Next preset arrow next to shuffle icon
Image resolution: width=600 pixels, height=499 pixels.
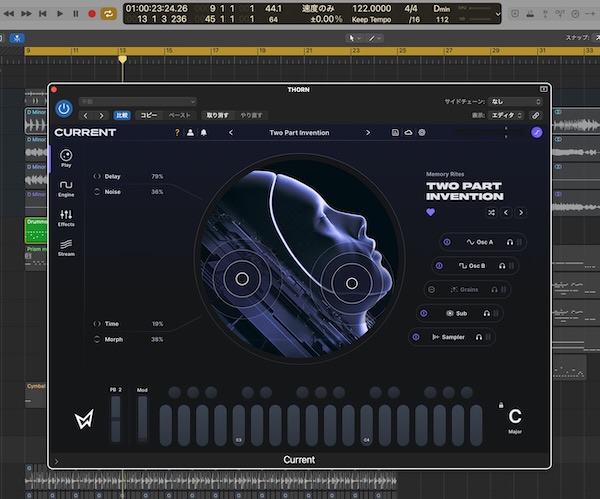click(520, 212)
